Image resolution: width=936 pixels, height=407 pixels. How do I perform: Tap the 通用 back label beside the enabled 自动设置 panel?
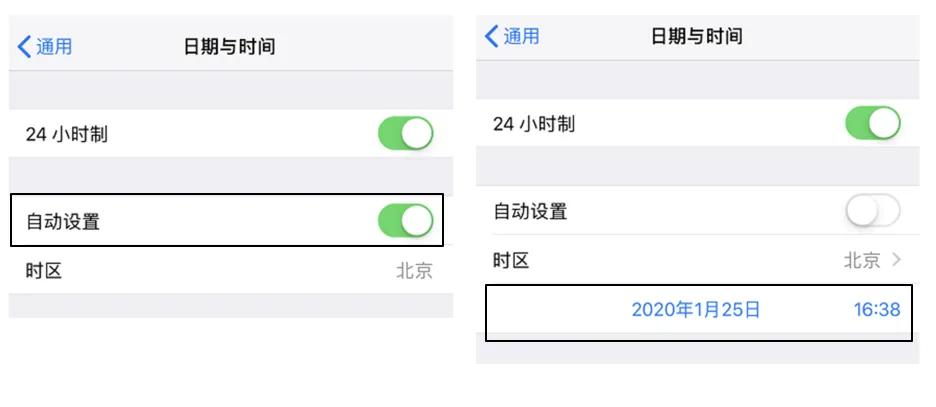pyautogui.click(x=53, y=46)
